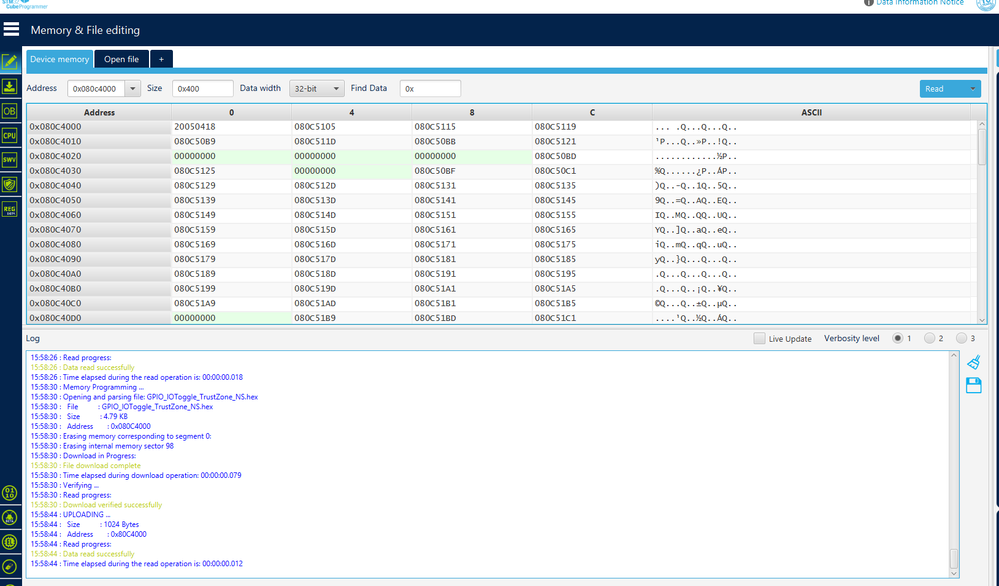Screen dimensions: 999x586
Task: Switch to the Open file tab
Action: (121, 59)
